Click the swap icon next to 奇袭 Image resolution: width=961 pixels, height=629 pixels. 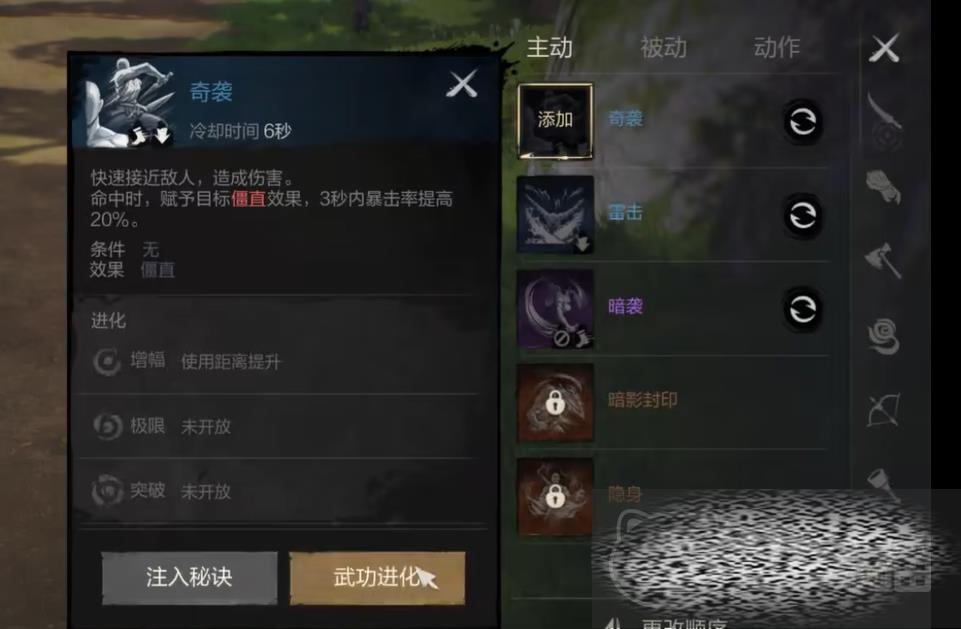point(802,121)
